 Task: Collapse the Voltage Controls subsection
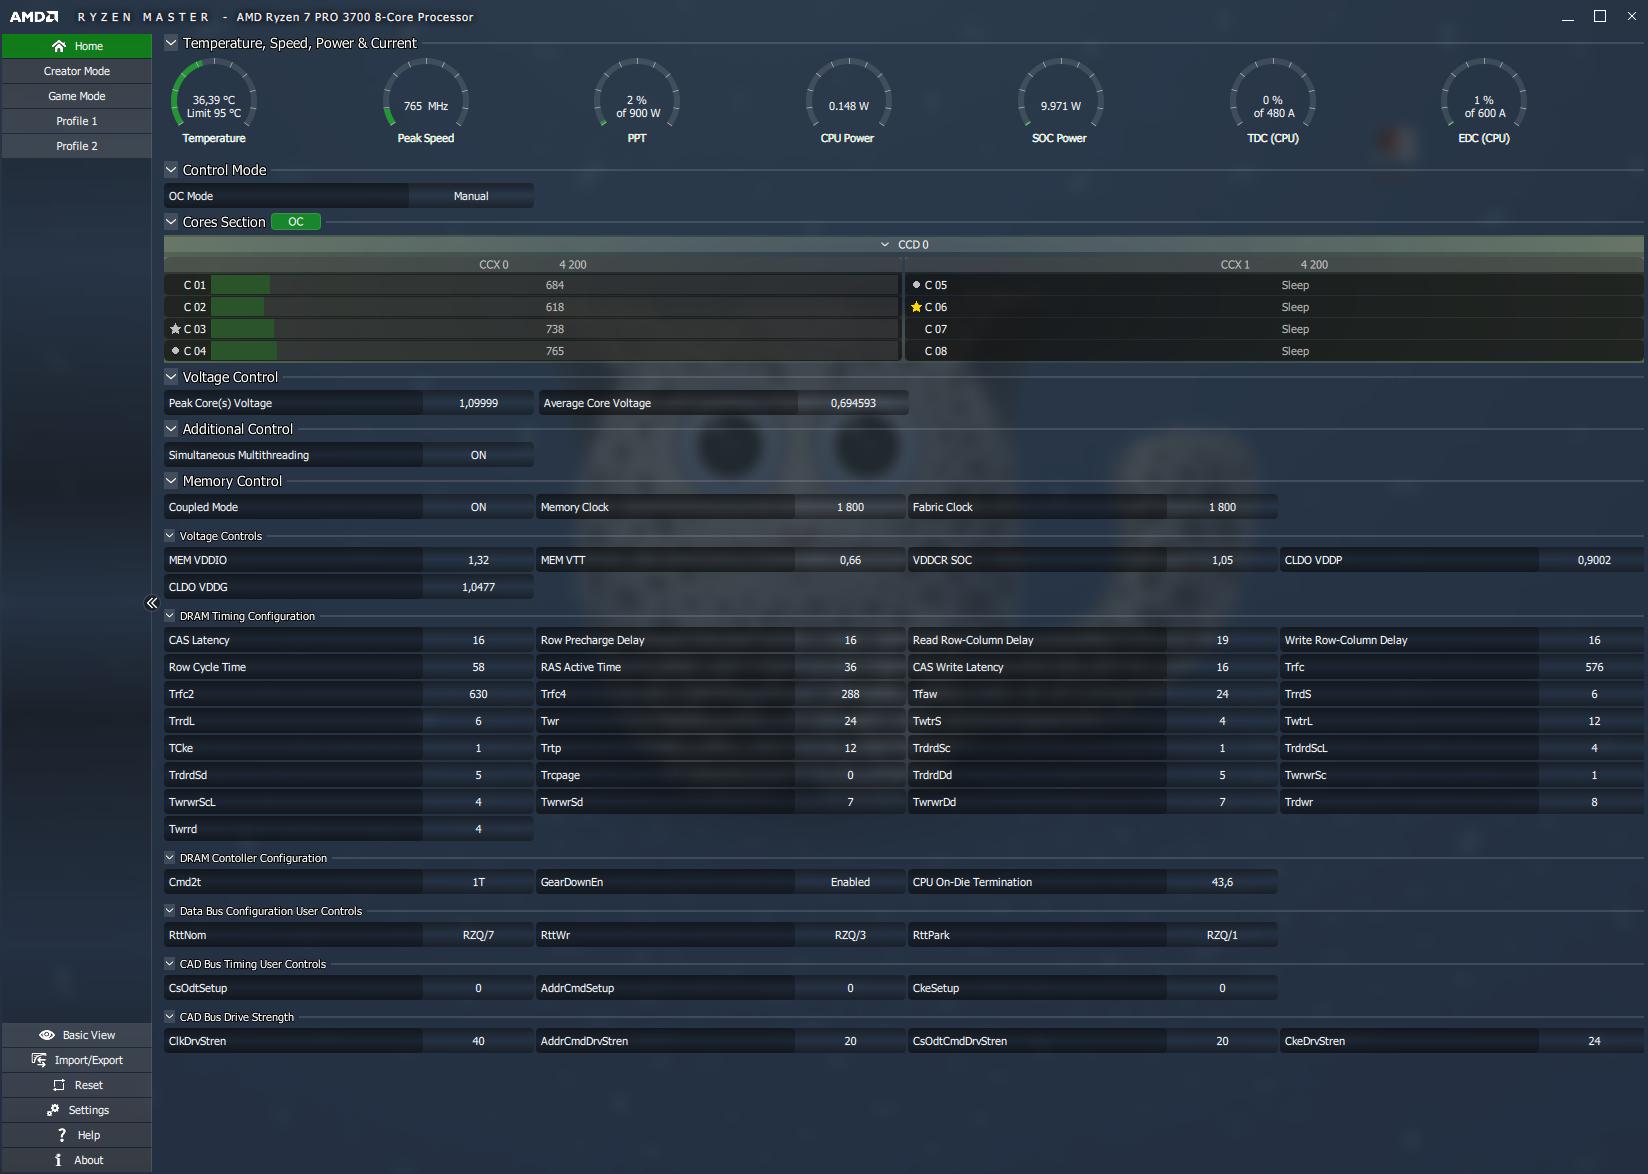pyautogui.click(x=170, y=536)
